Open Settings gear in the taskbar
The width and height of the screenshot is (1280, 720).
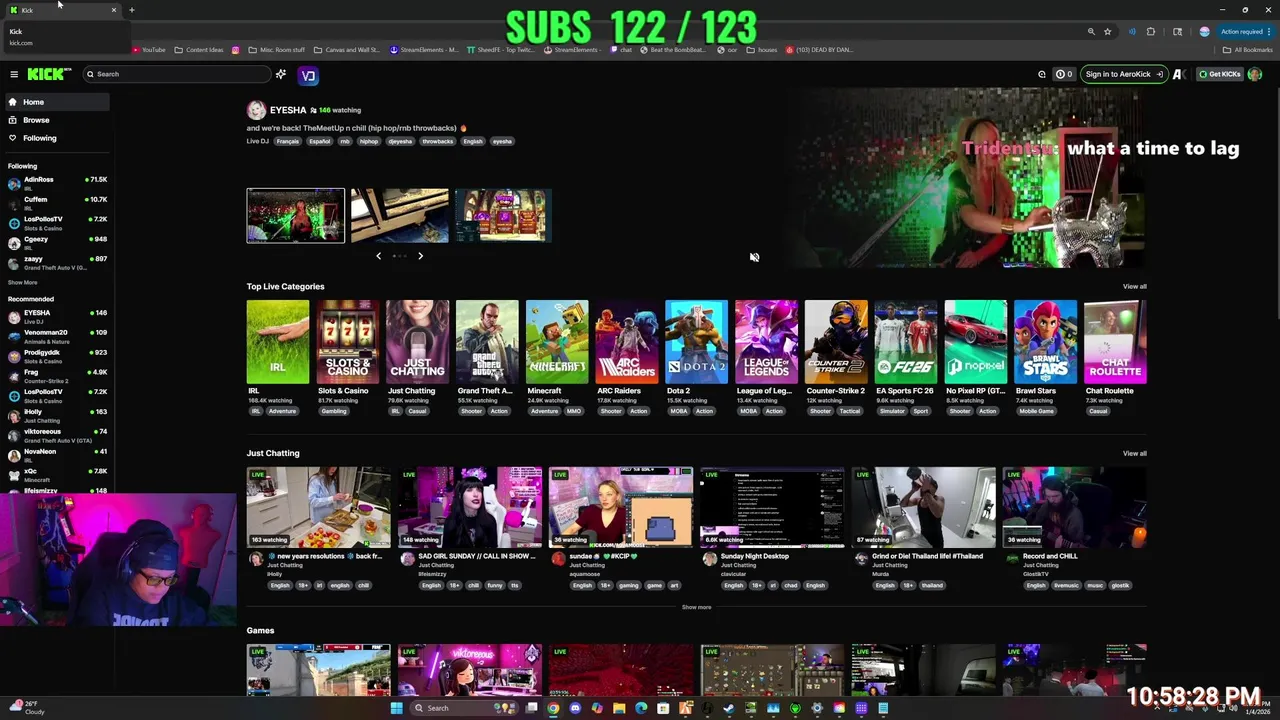(817, 708)
